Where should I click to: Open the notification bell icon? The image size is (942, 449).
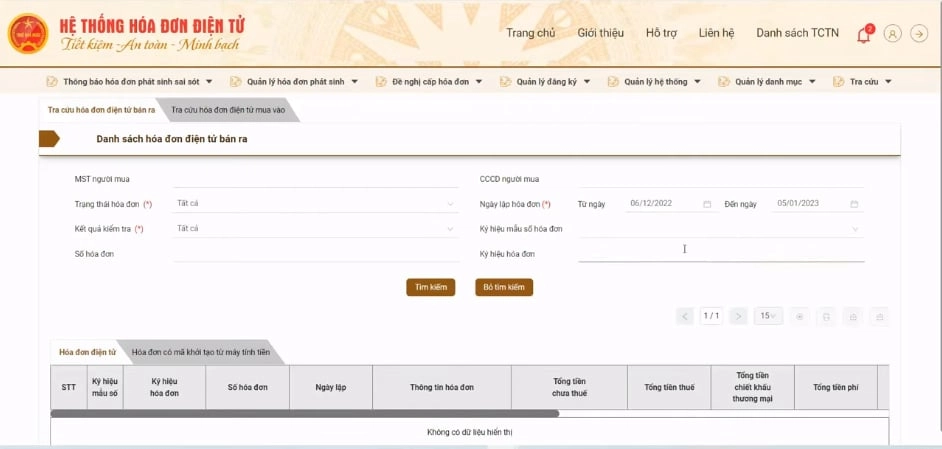pyautogui.click(x=863, y=34)
